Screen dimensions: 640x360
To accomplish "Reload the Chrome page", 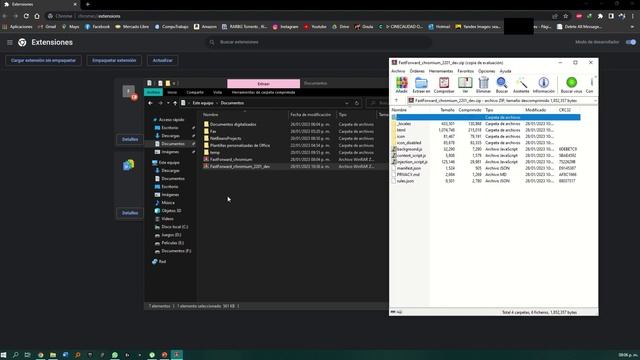I will pos(26,16).
